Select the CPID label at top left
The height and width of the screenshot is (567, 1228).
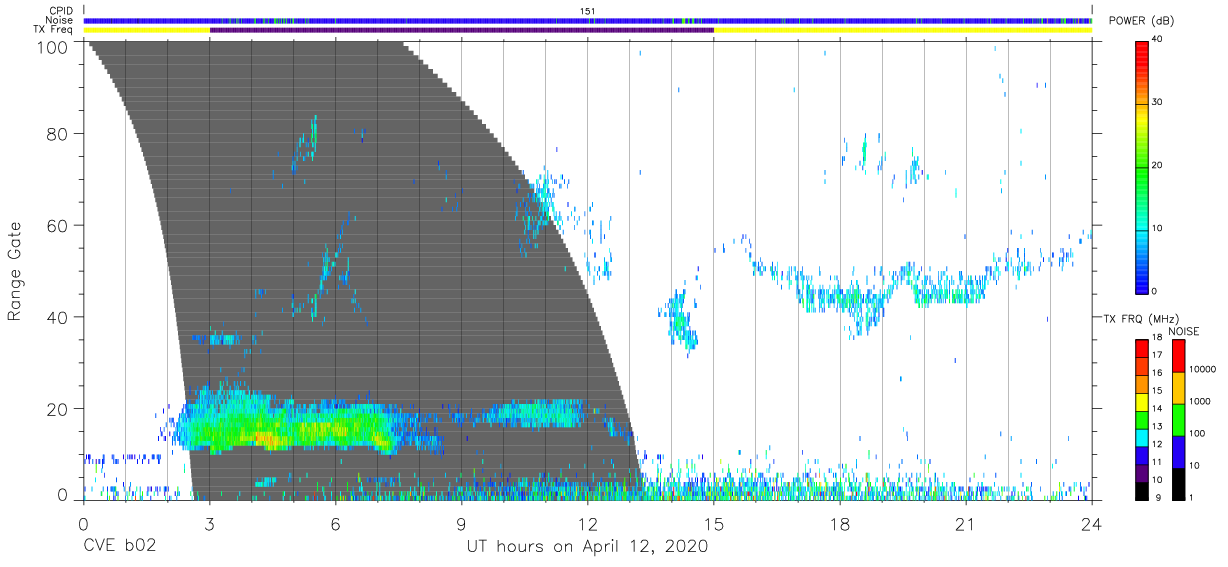(x=62, y=11)
